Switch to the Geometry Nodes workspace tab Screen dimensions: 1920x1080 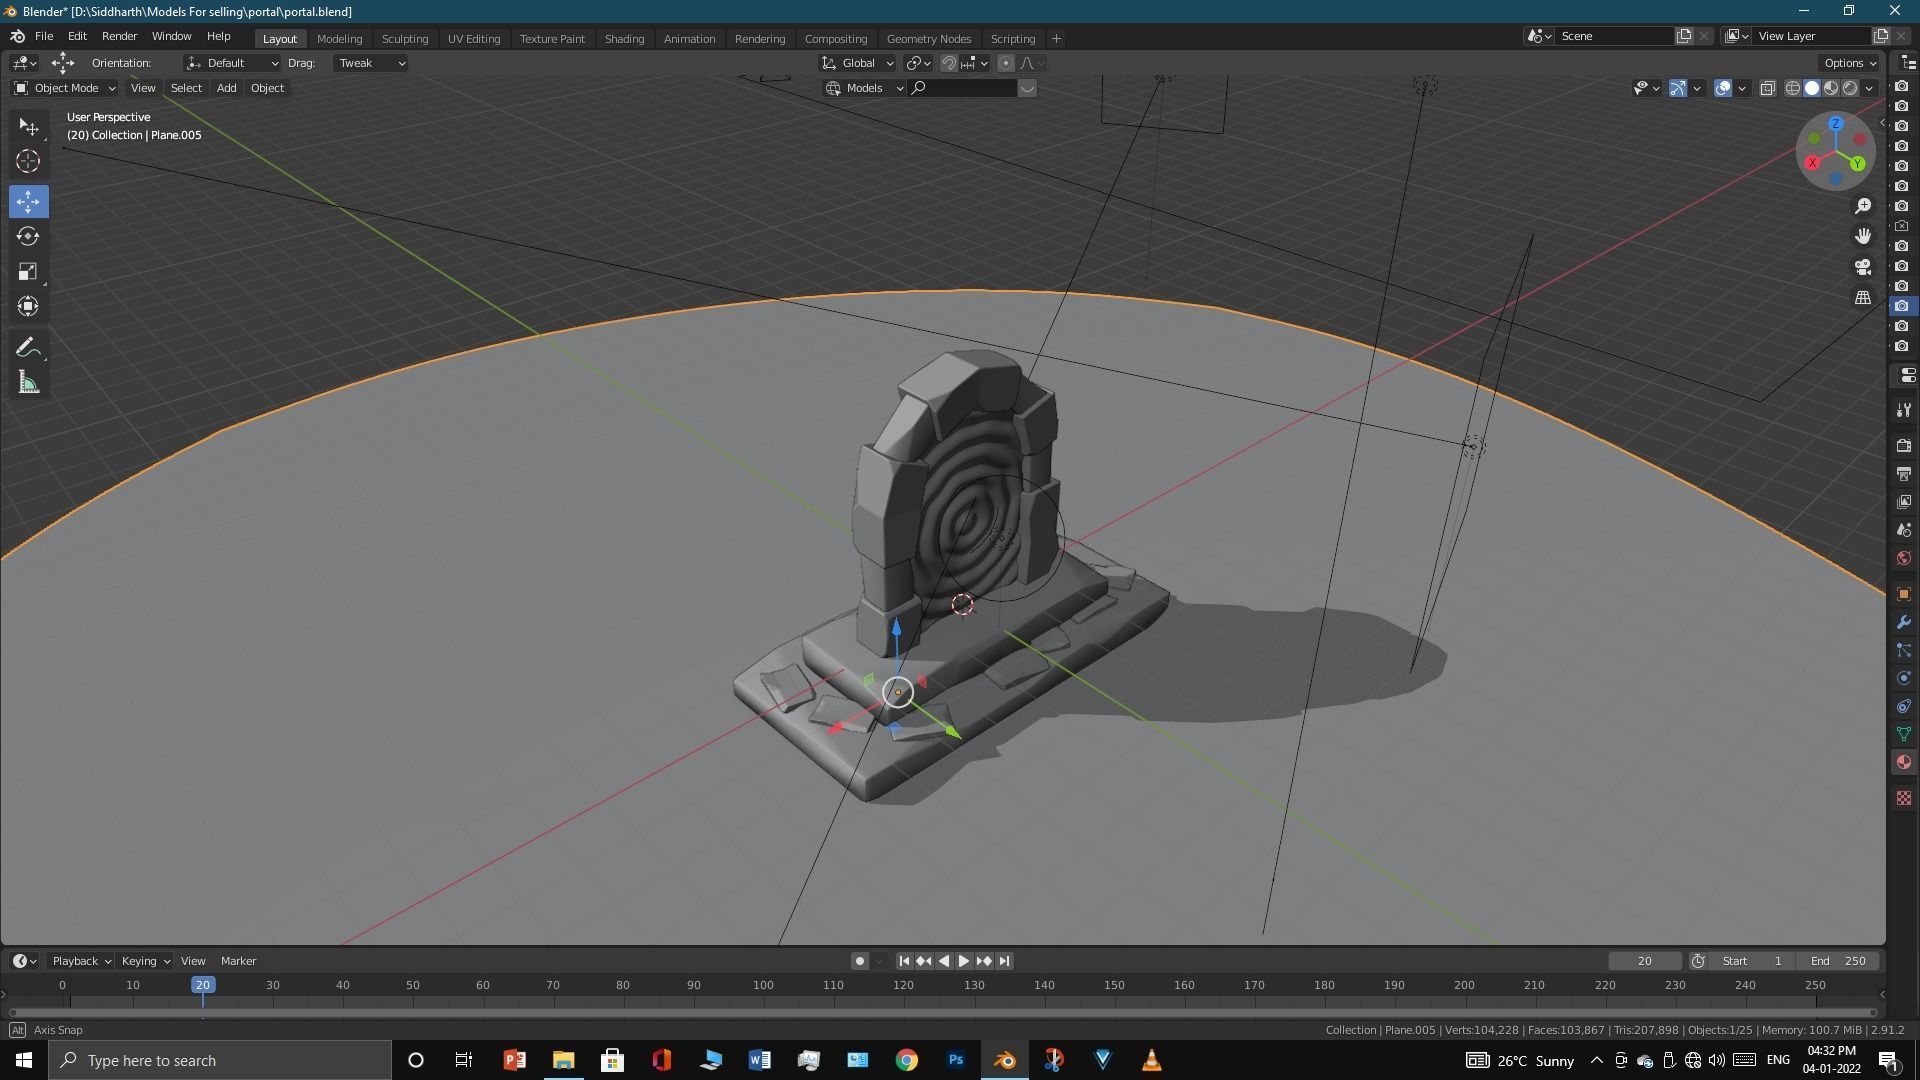click(928, 38)
